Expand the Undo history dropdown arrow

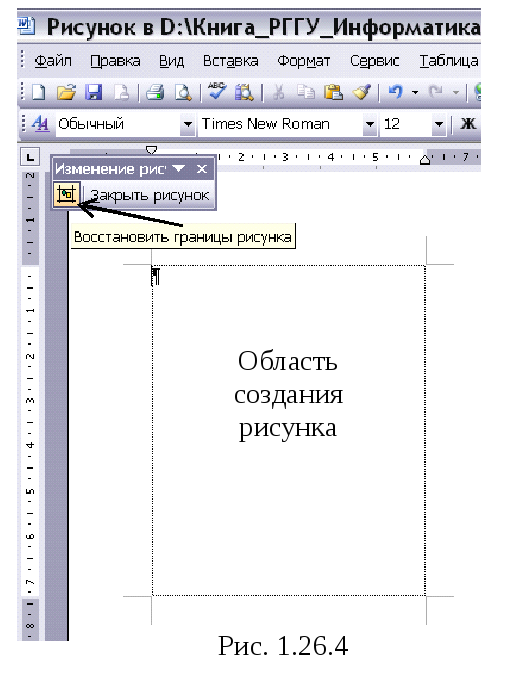tap(415, 93)
